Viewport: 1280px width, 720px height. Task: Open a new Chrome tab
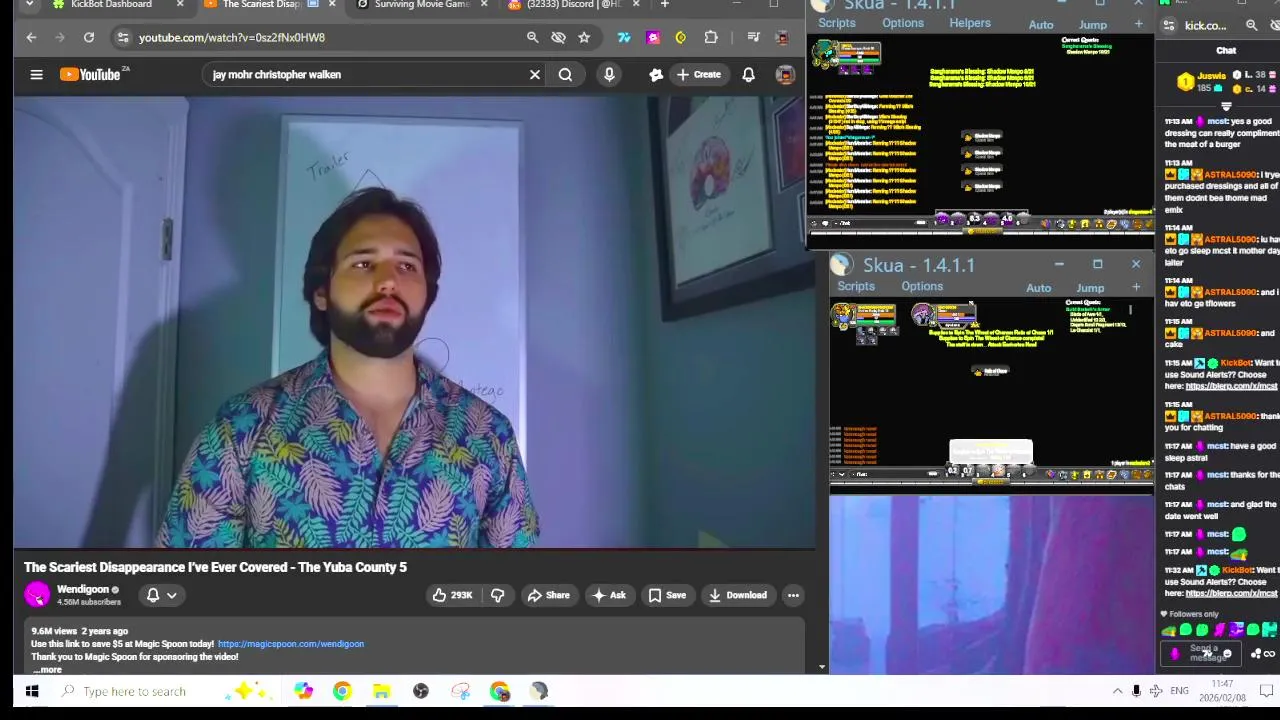[664, 4]
